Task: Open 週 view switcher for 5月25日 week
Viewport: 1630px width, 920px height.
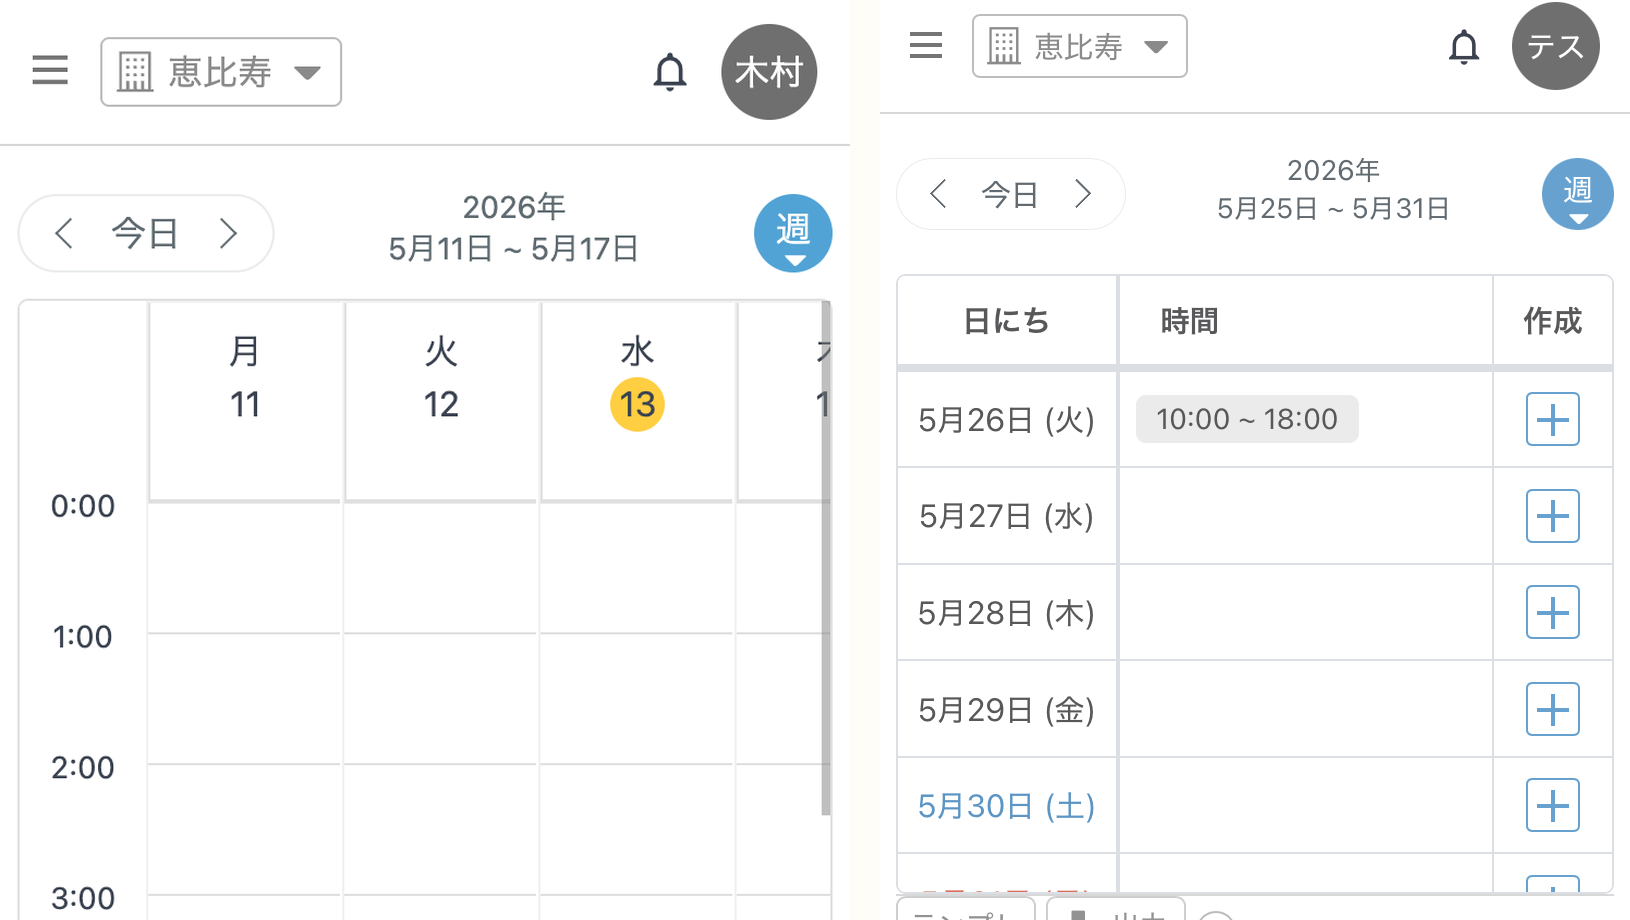Action: pyautogui.click(x=1577, y=194)
